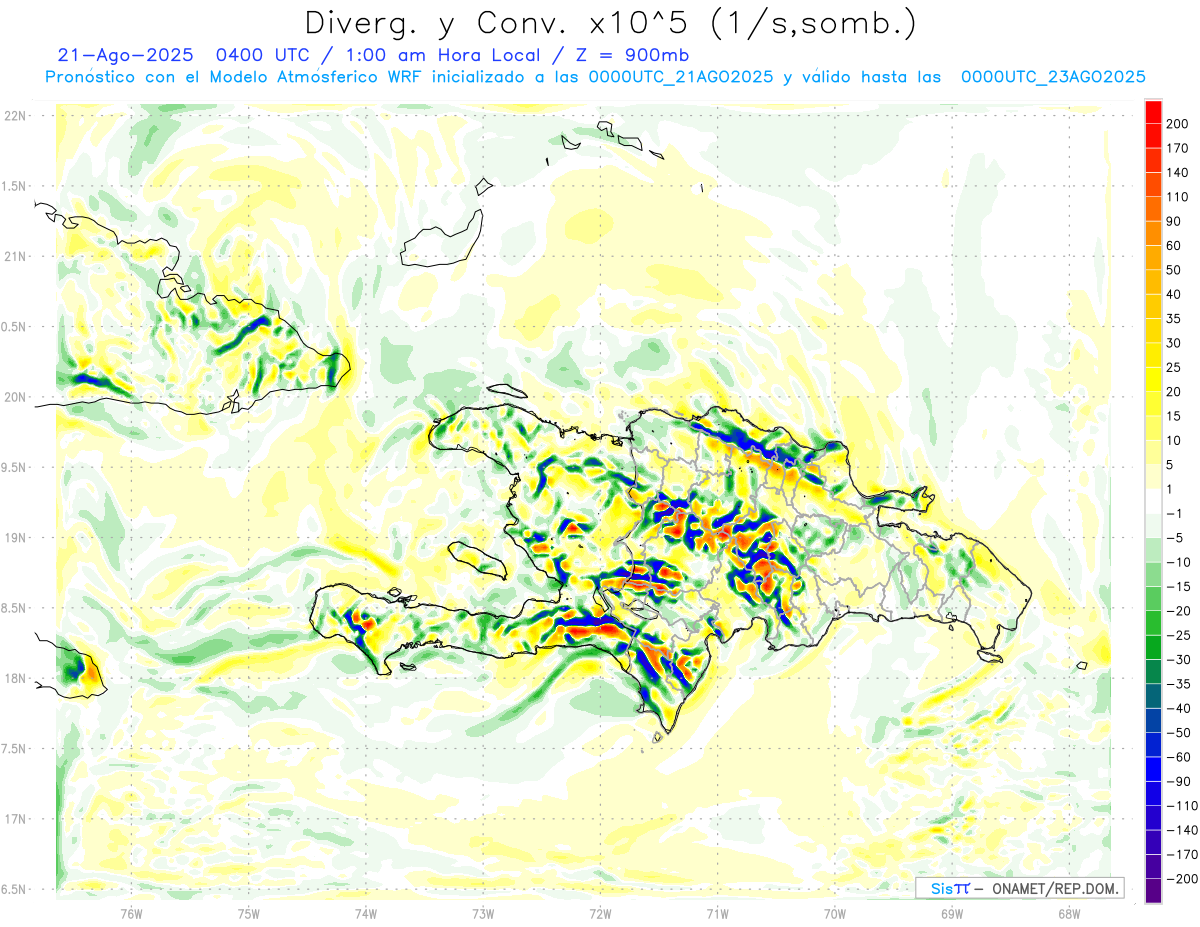Click the '73W' longitude label

(483, 913)
